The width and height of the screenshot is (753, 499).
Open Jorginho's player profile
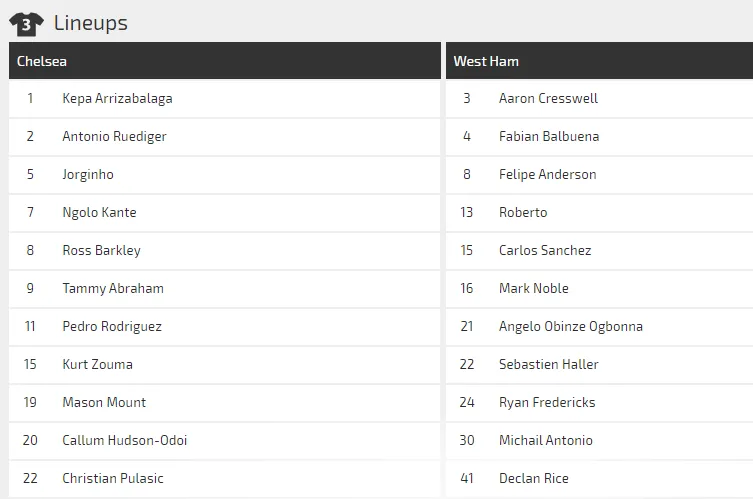[88, 174]
